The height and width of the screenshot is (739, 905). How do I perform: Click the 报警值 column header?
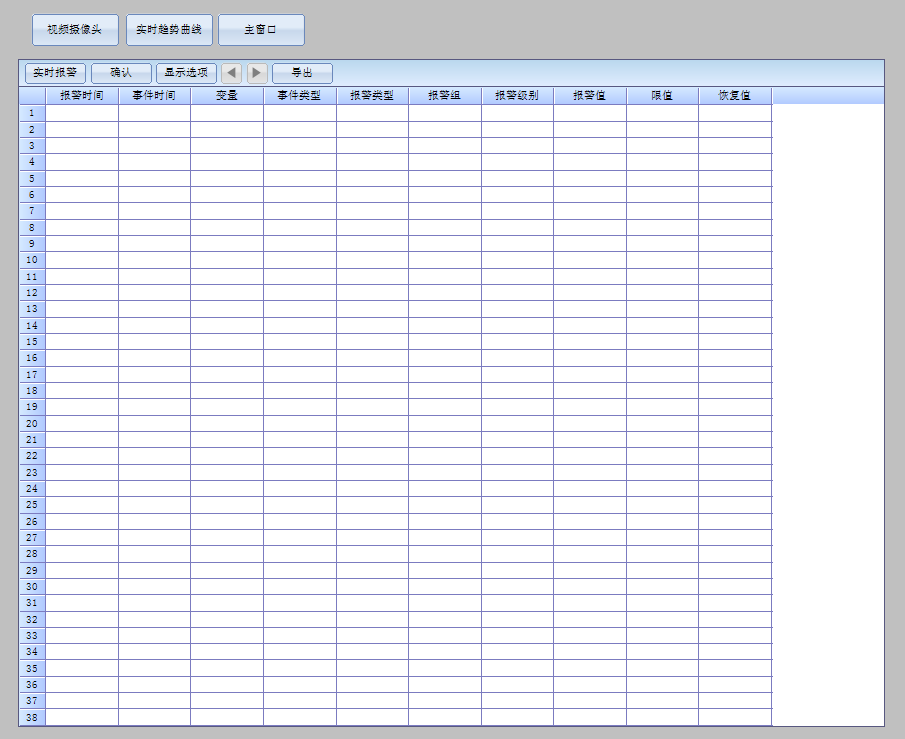(x=589, y=96)
